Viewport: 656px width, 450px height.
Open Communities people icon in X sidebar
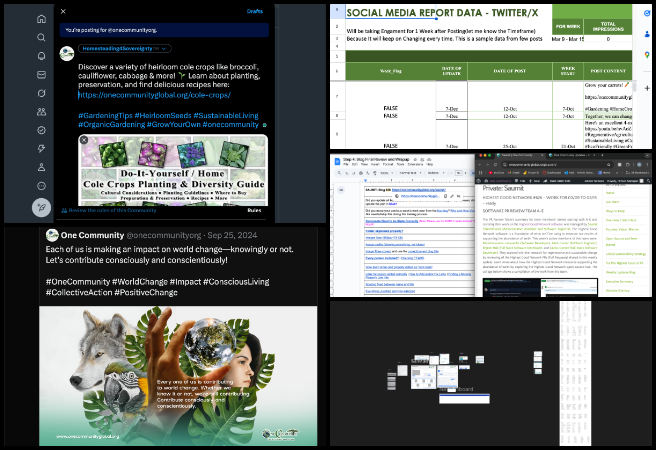(41, 112)
